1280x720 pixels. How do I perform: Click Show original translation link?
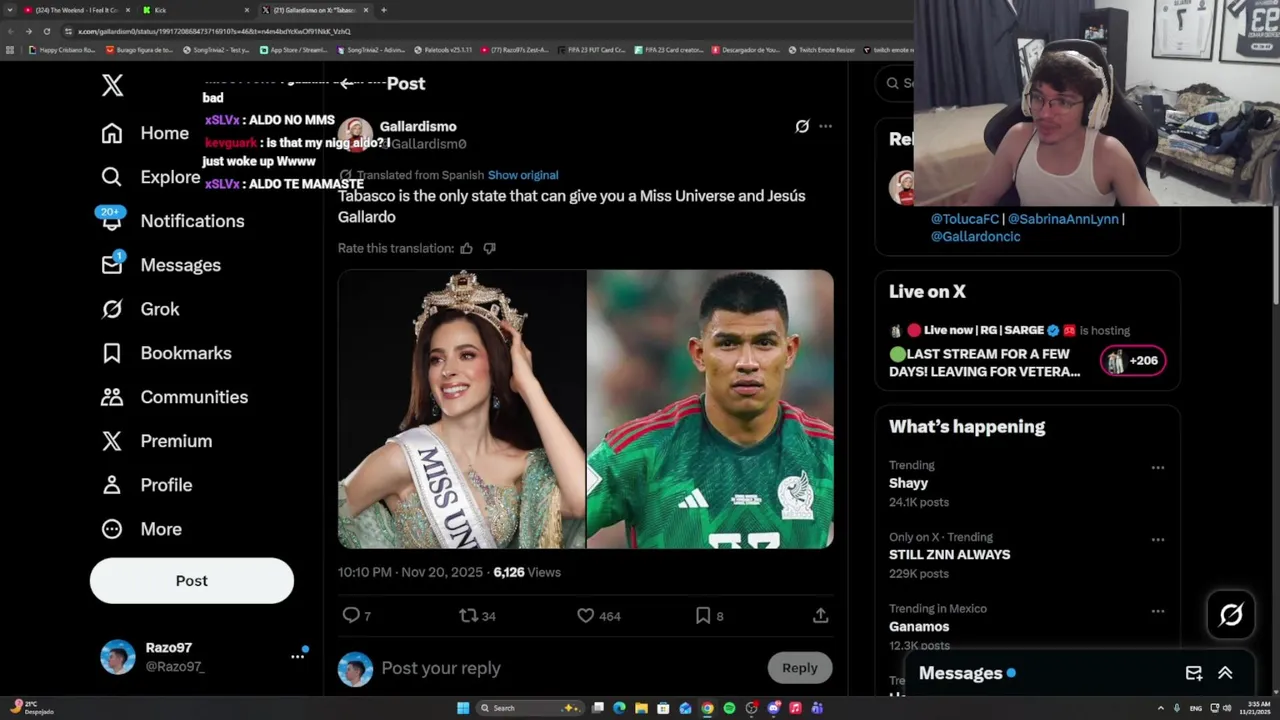523,175
